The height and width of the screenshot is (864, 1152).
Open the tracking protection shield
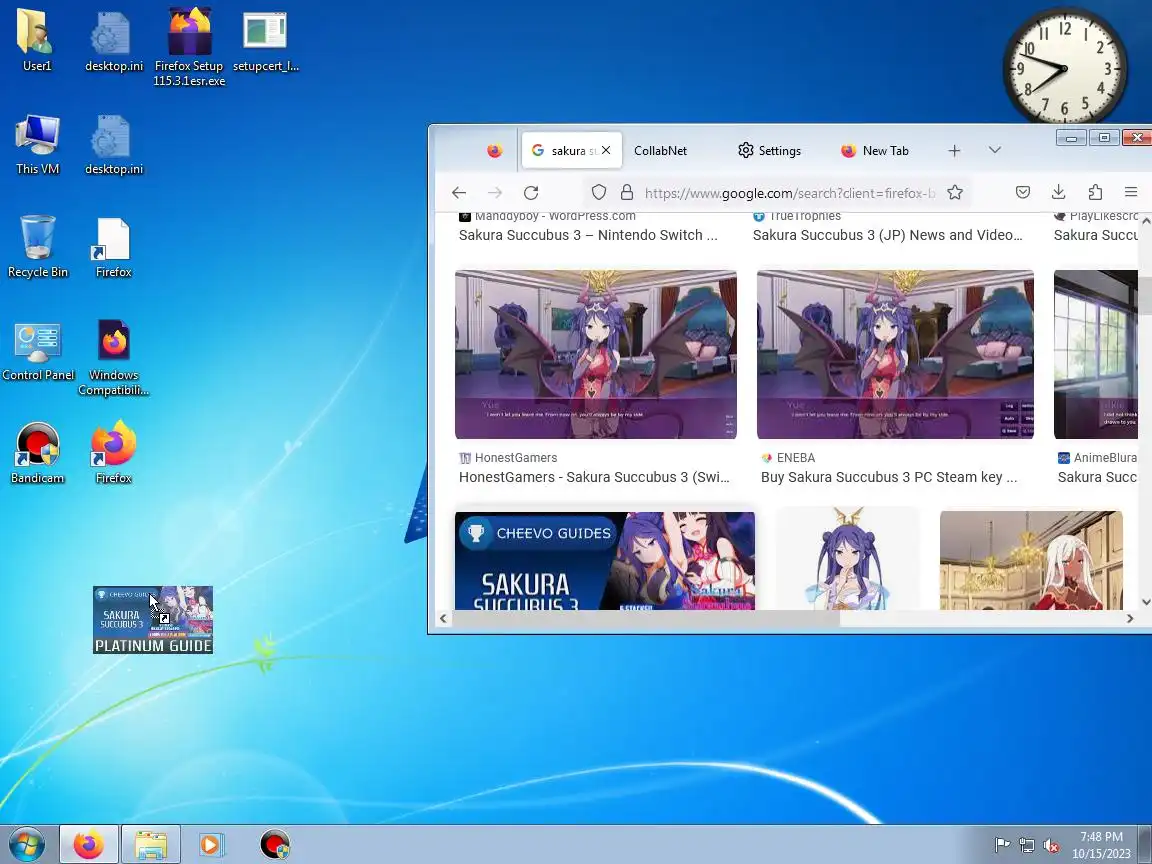pyautogui.click(x=599, y=192)
